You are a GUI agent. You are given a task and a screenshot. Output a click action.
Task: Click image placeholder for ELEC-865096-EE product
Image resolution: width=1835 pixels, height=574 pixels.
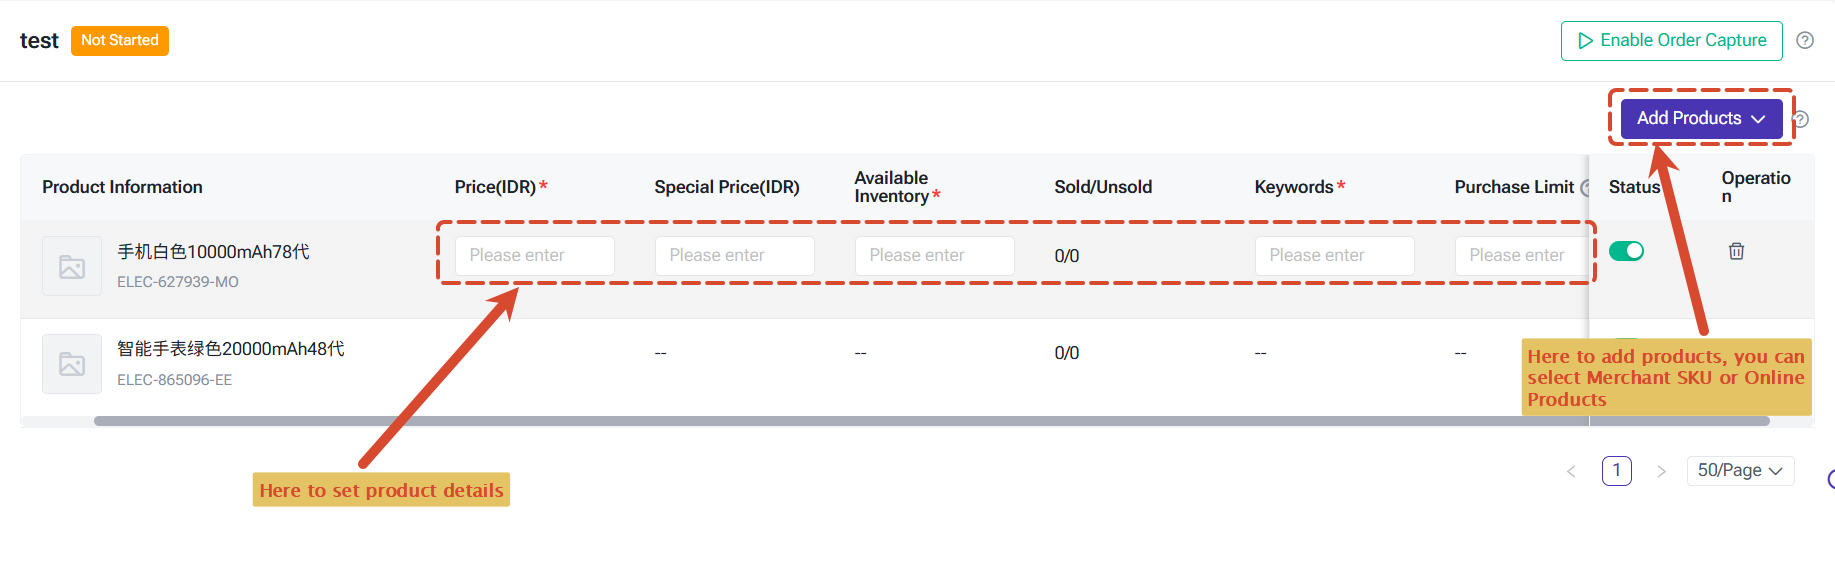coord(72,364)
